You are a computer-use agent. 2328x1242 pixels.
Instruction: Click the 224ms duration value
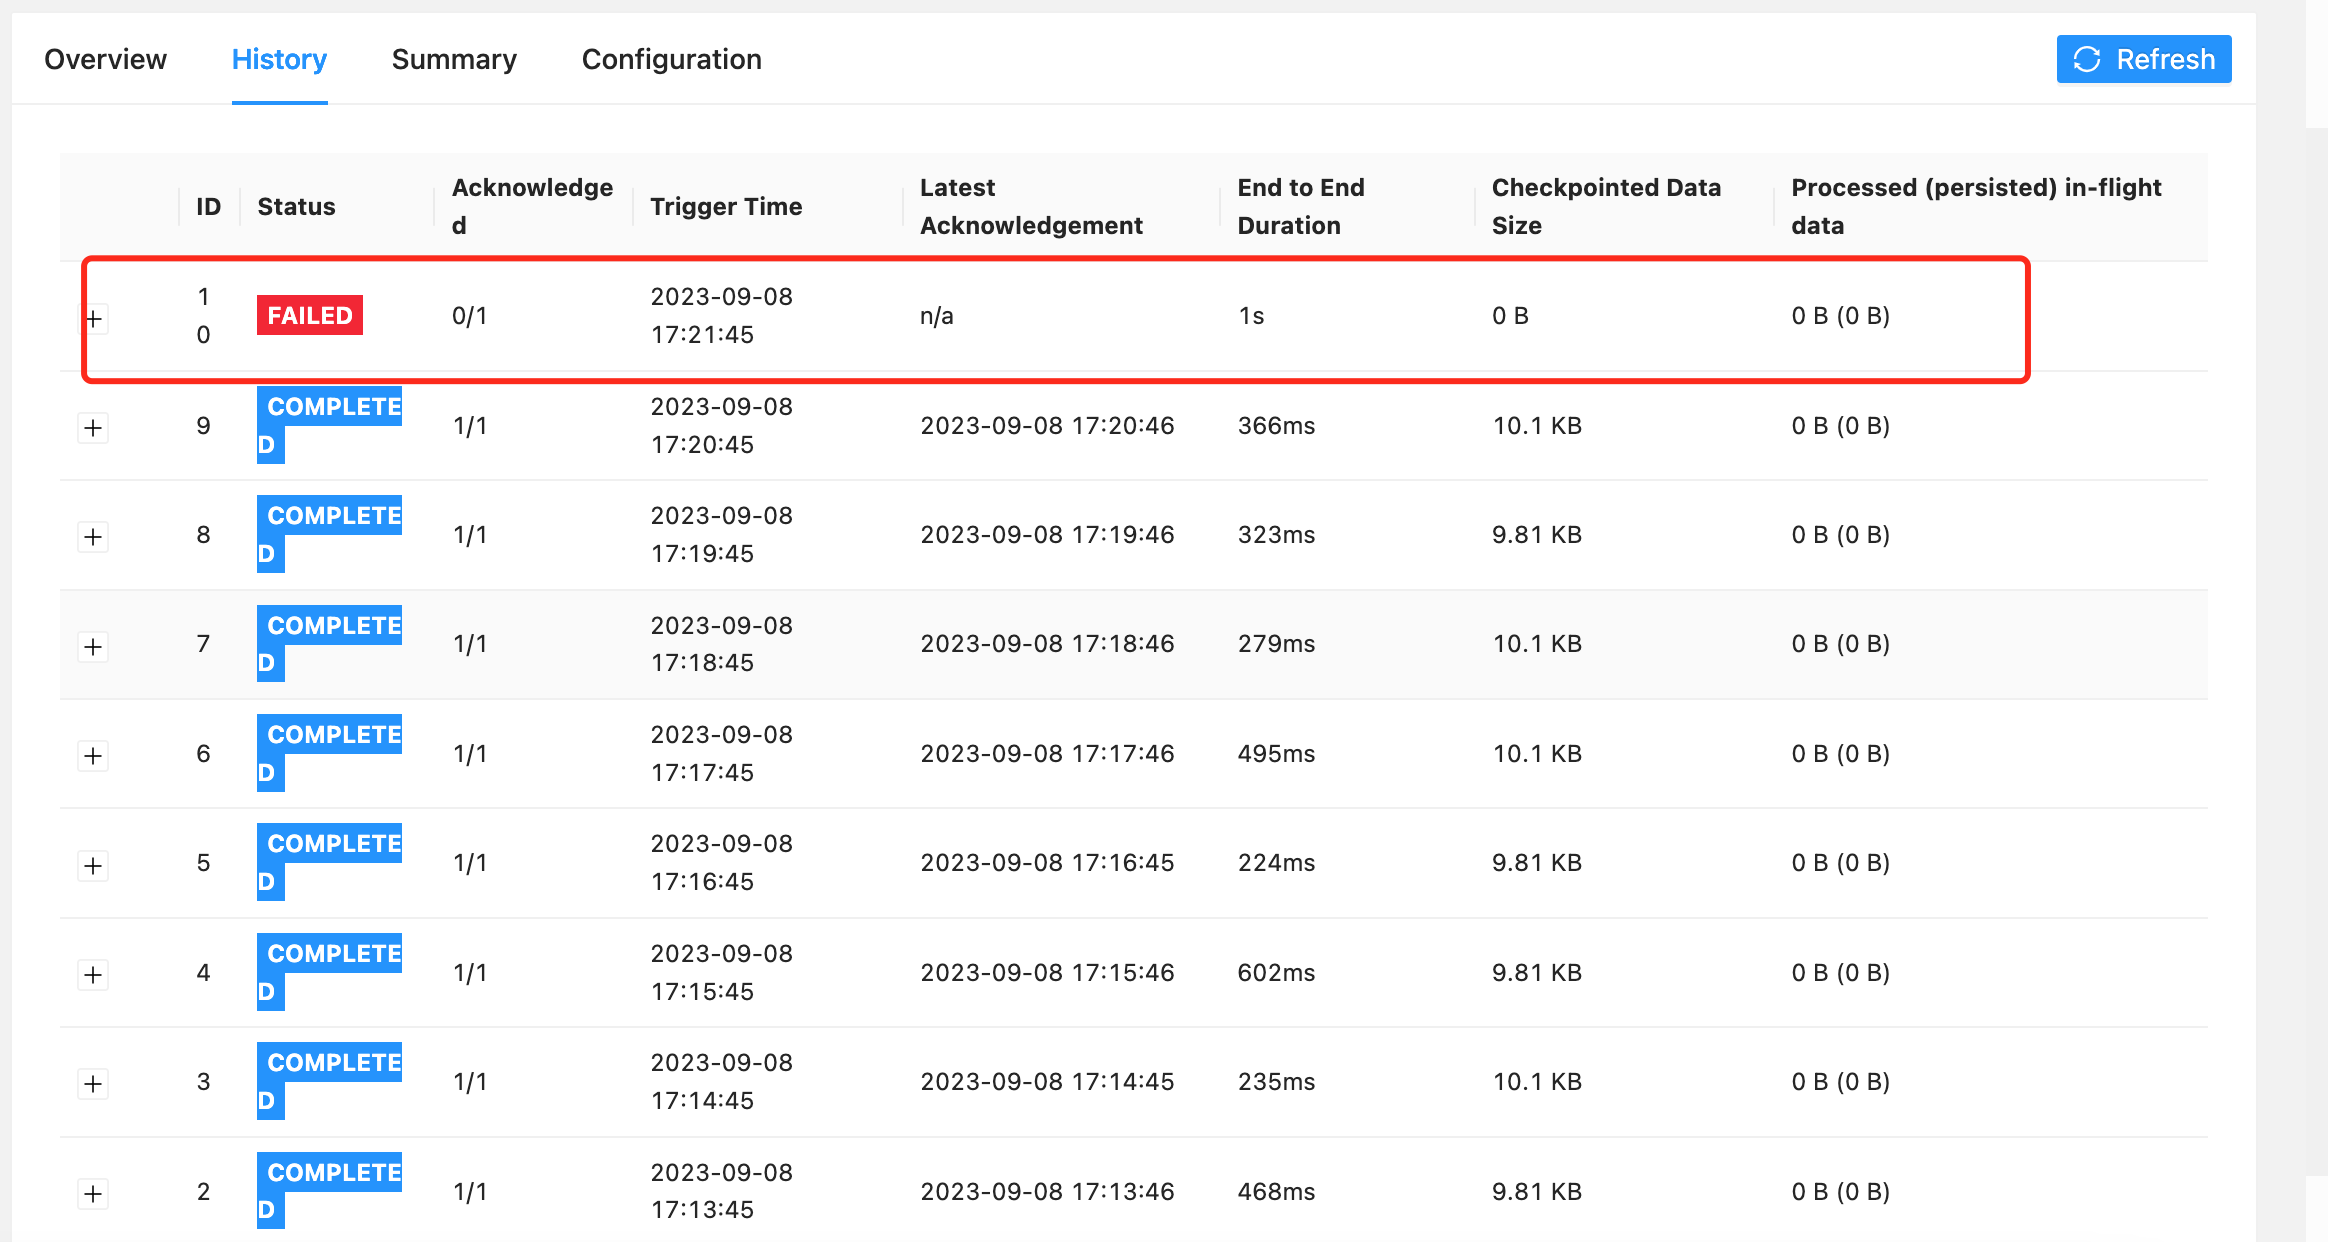point(1276,862)
